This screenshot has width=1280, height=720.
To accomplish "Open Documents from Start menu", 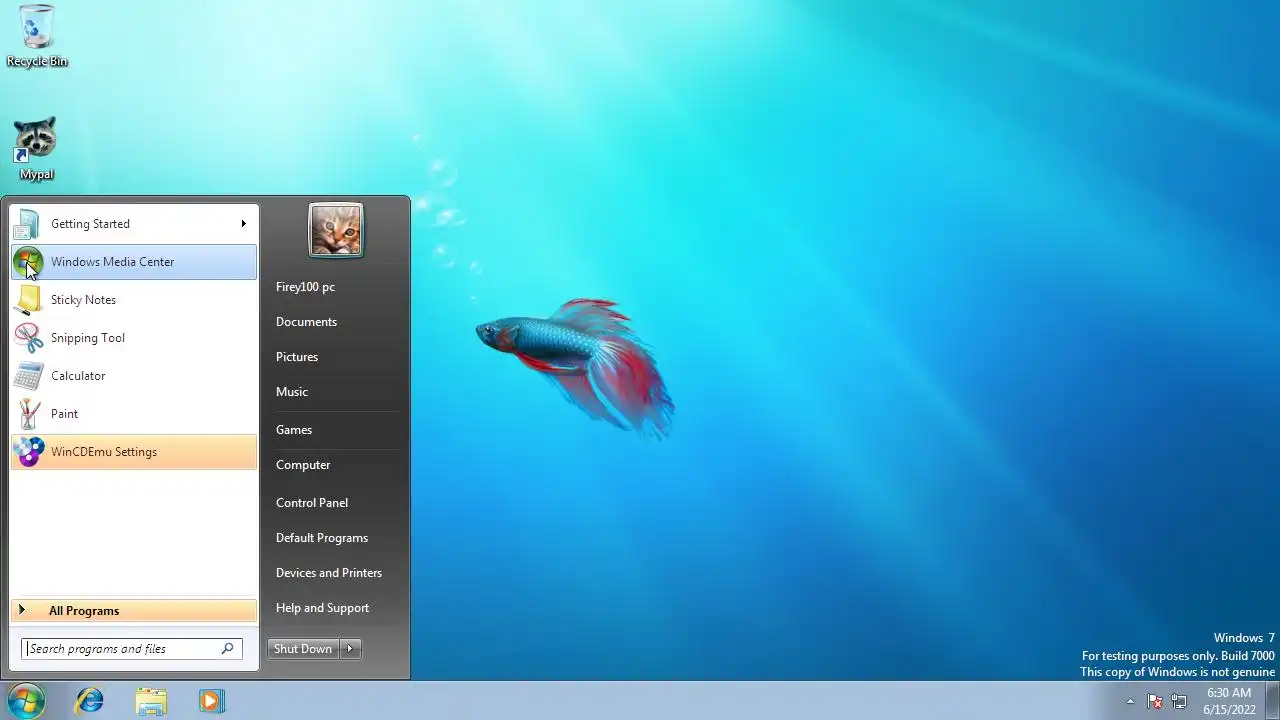I will click(x=306, y=322).
